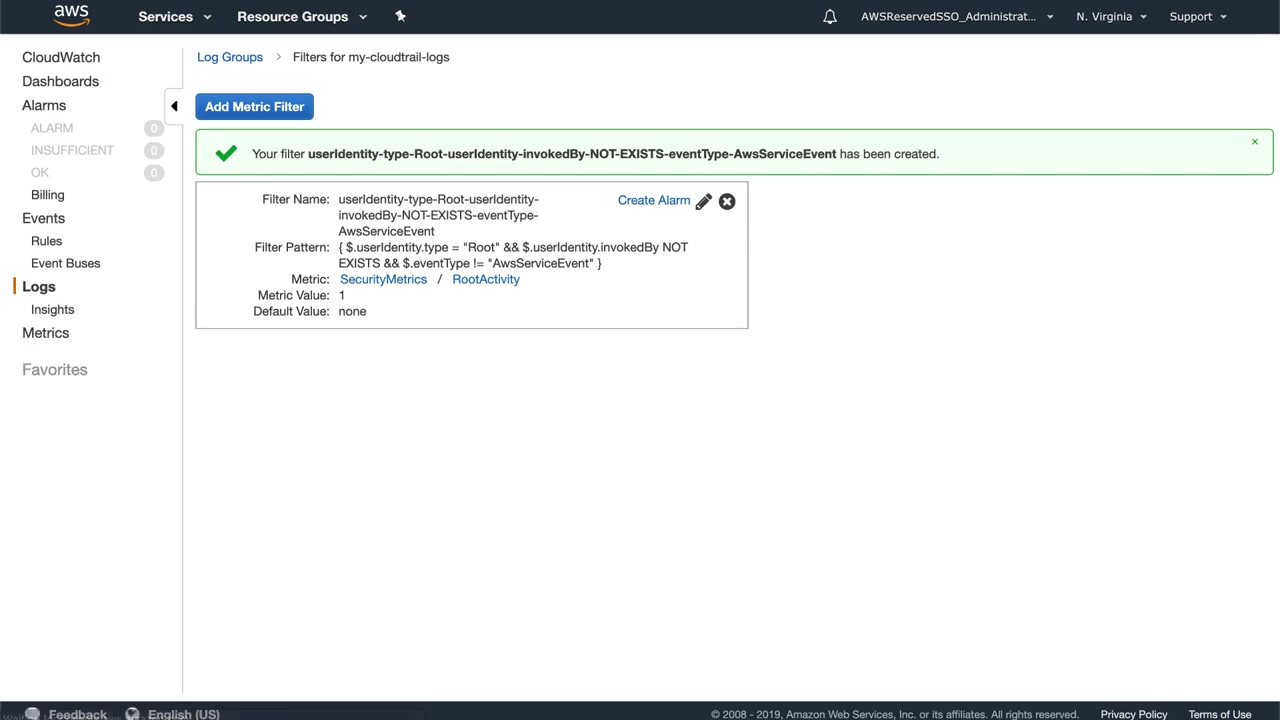Click the Add Metric Filter button

coord(254,106)
